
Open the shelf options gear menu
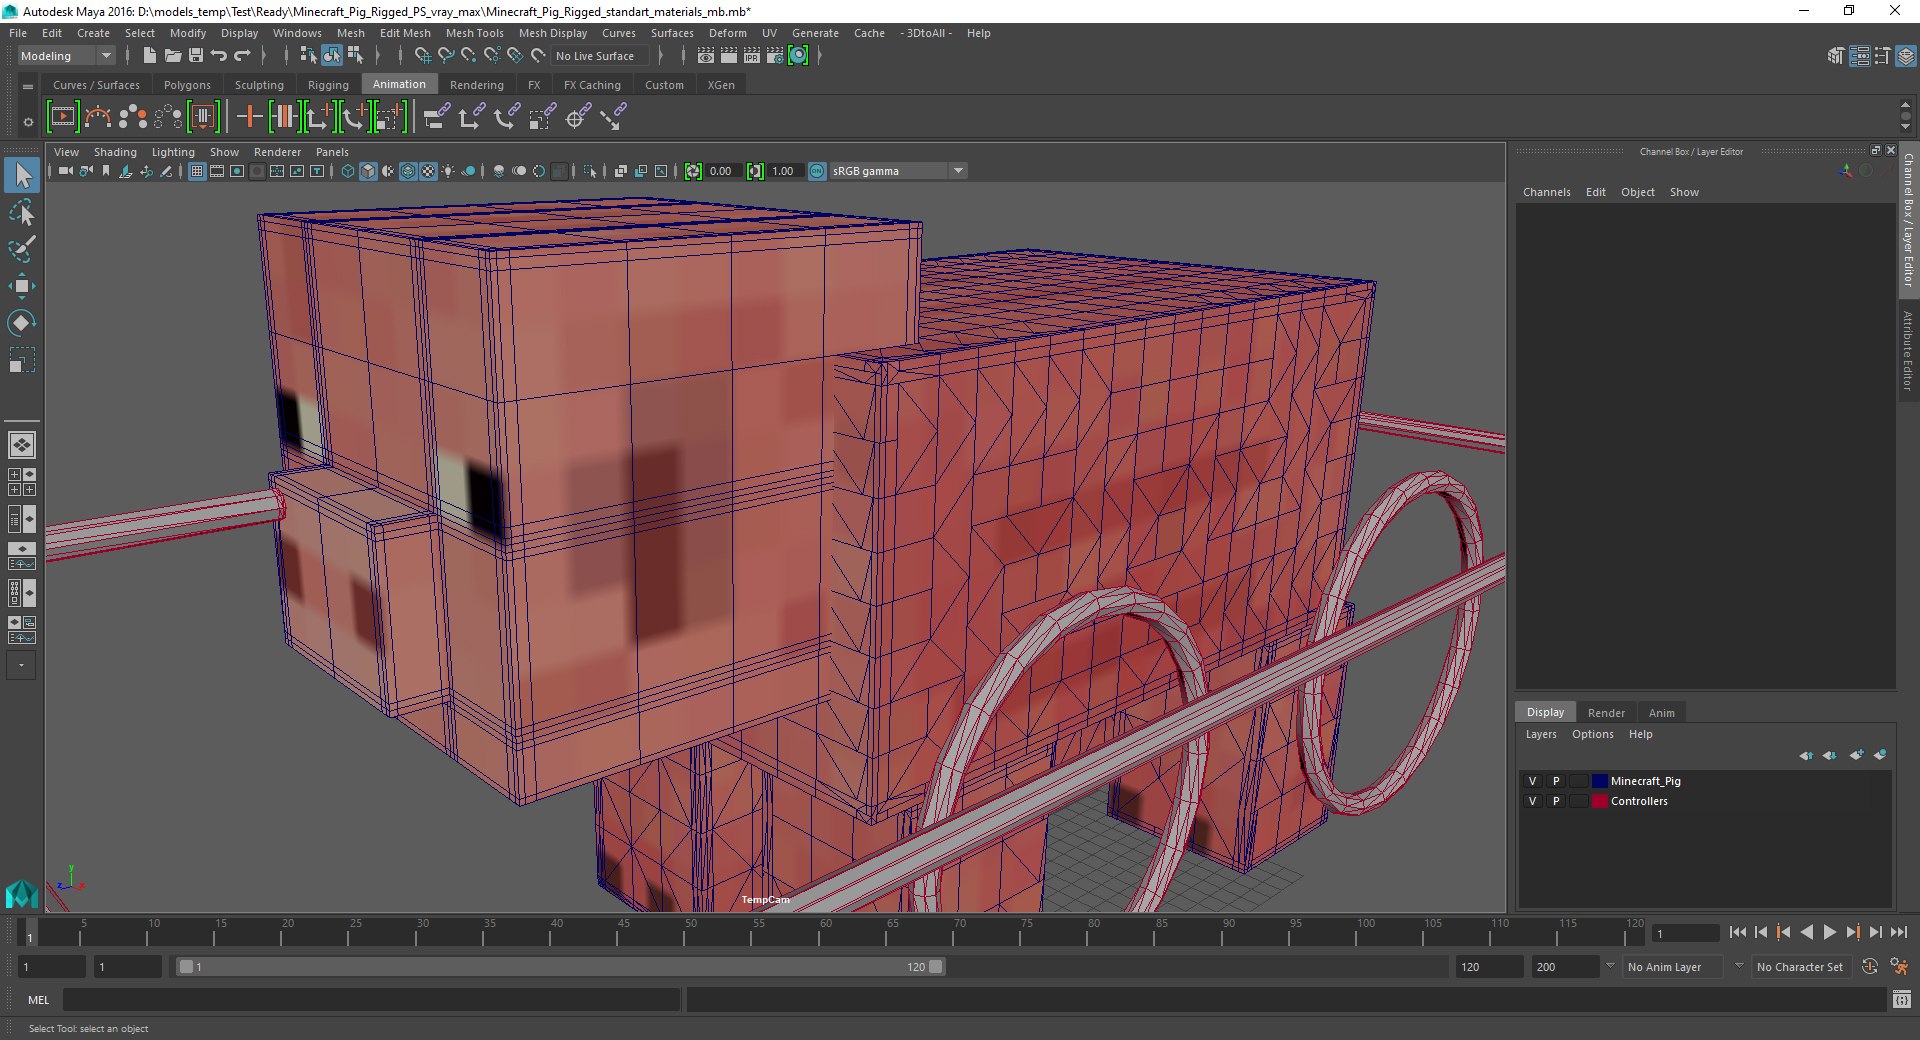tap(28, 122)
